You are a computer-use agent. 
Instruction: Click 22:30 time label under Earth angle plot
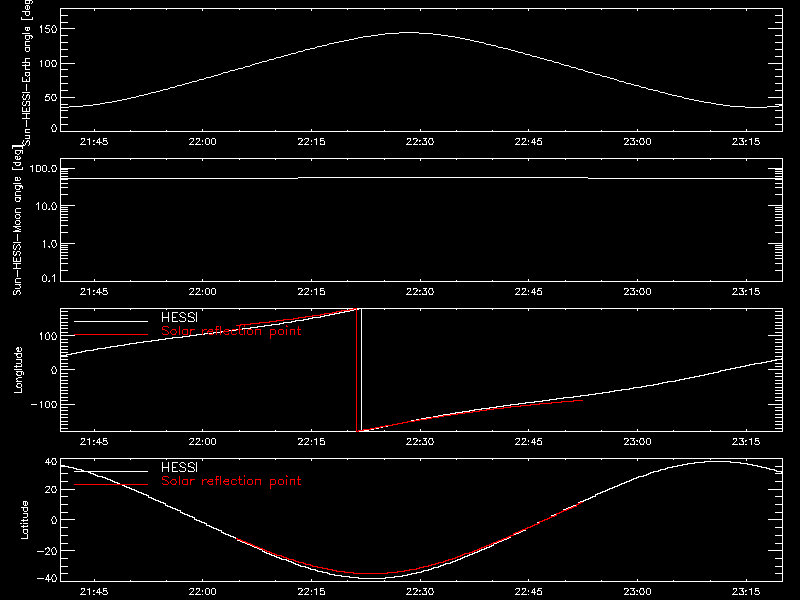420,142
